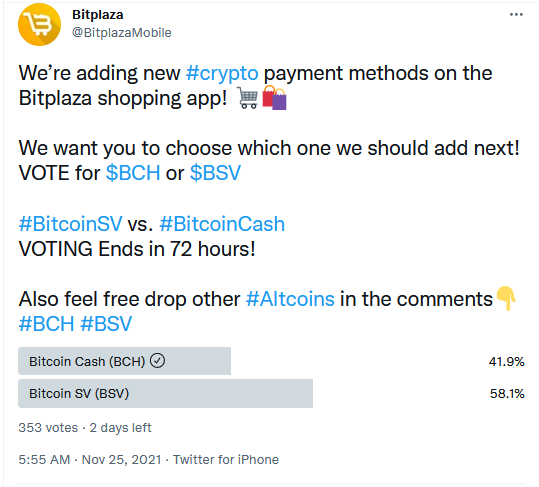Click the Twitter for iPhone source link
This screenshot has height=487, width=539.
[x=226, y=460]
